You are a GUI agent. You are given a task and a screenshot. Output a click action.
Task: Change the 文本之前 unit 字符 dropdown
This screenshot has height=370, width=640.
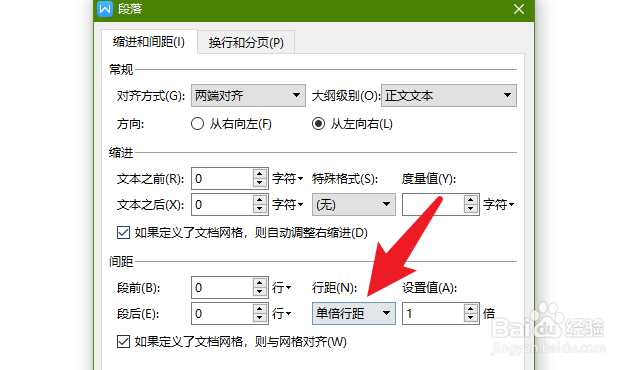click(287, 179)
